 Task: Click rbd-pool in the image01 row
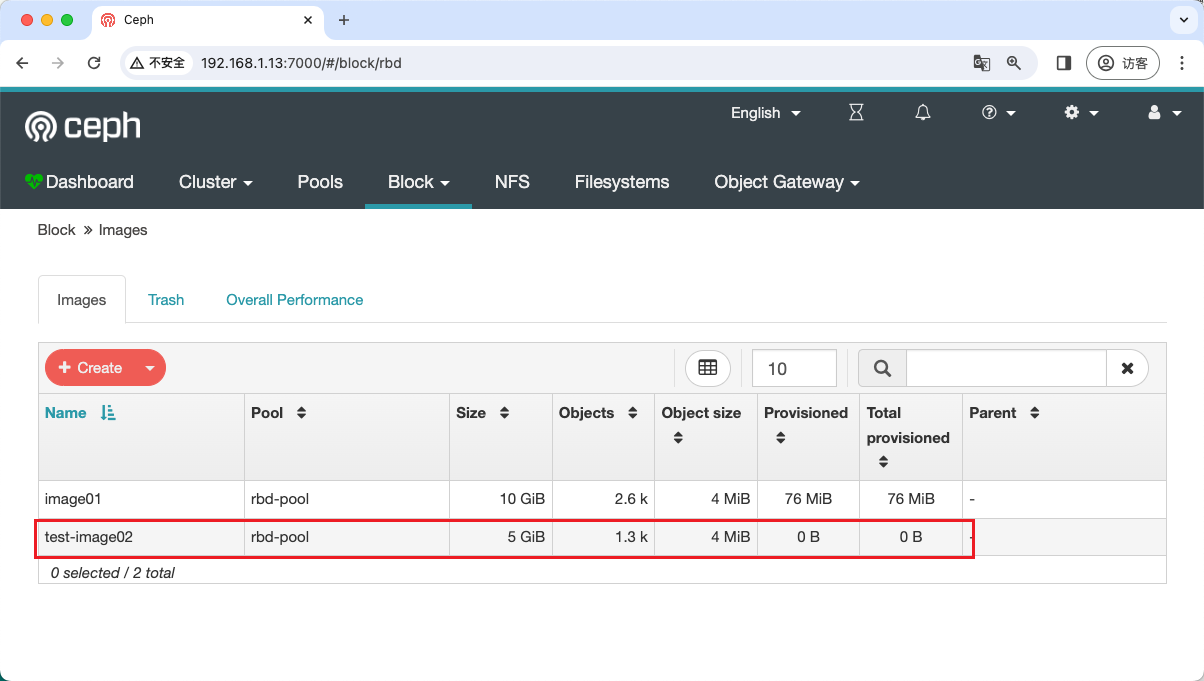click(280, 499)
